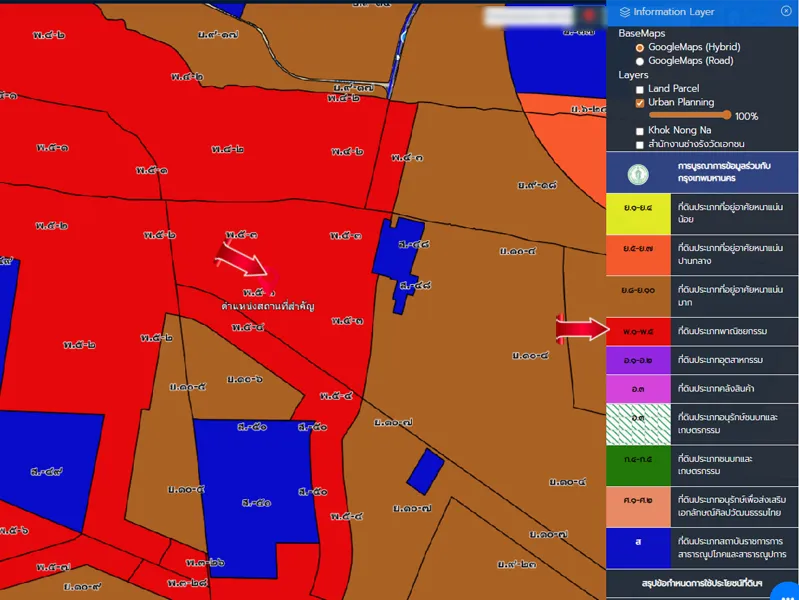Screen dimensions: 800x600
Task: Switch basemap to GoogleMaps (Road)
Action: [640, 61]
